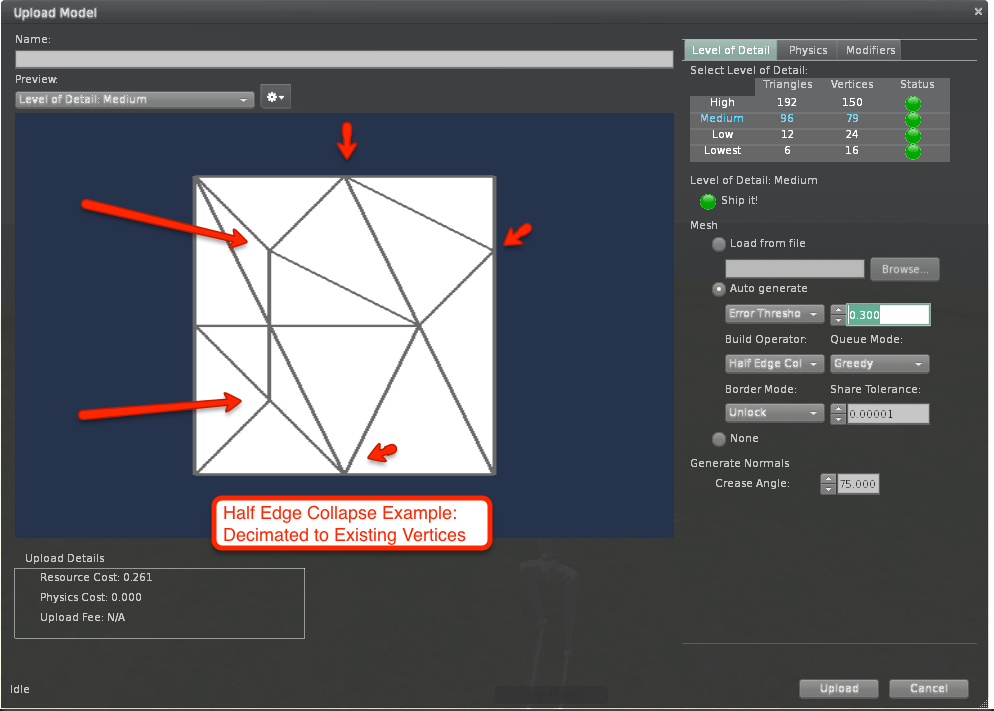
Task: Click the Browse... button
Action: [904, 269]
